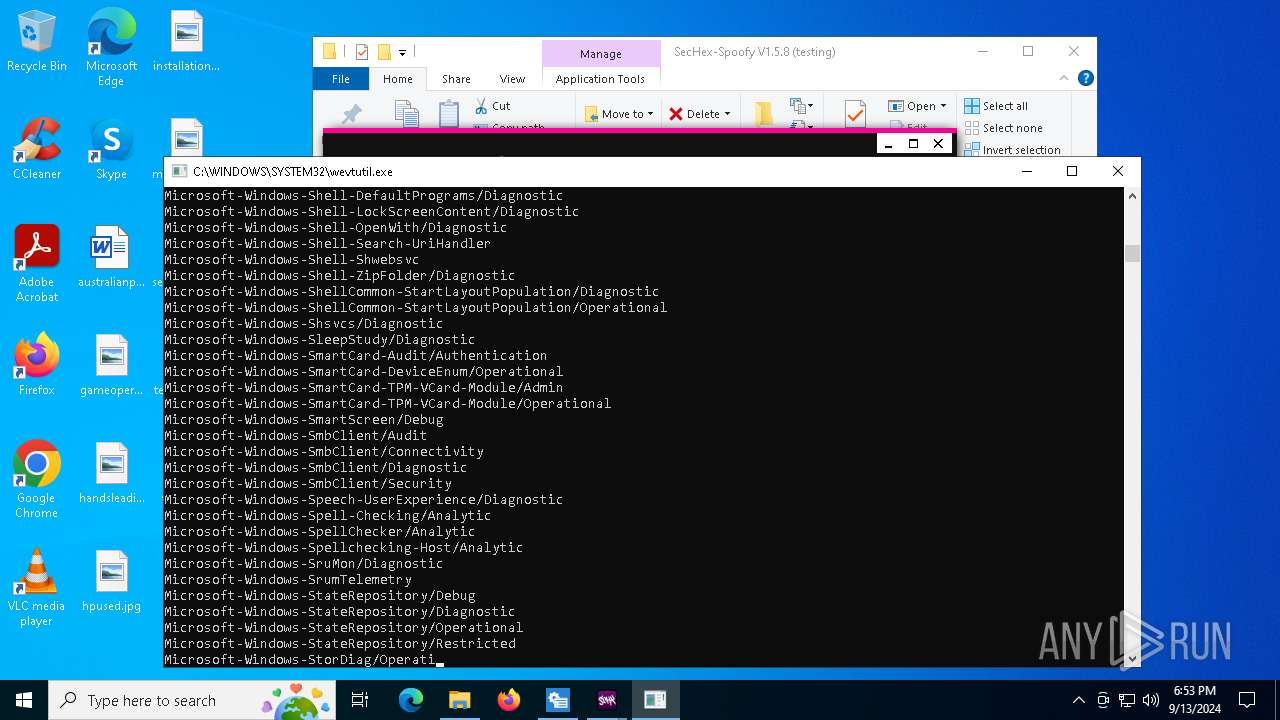Switch to the View ribbon tab

512,79
